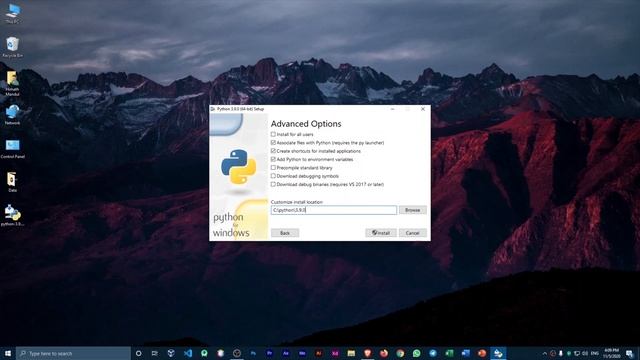Screen dimensions: 640x360
Task: Click Install to begin Python installation
Action: click(x=381, y=233)
